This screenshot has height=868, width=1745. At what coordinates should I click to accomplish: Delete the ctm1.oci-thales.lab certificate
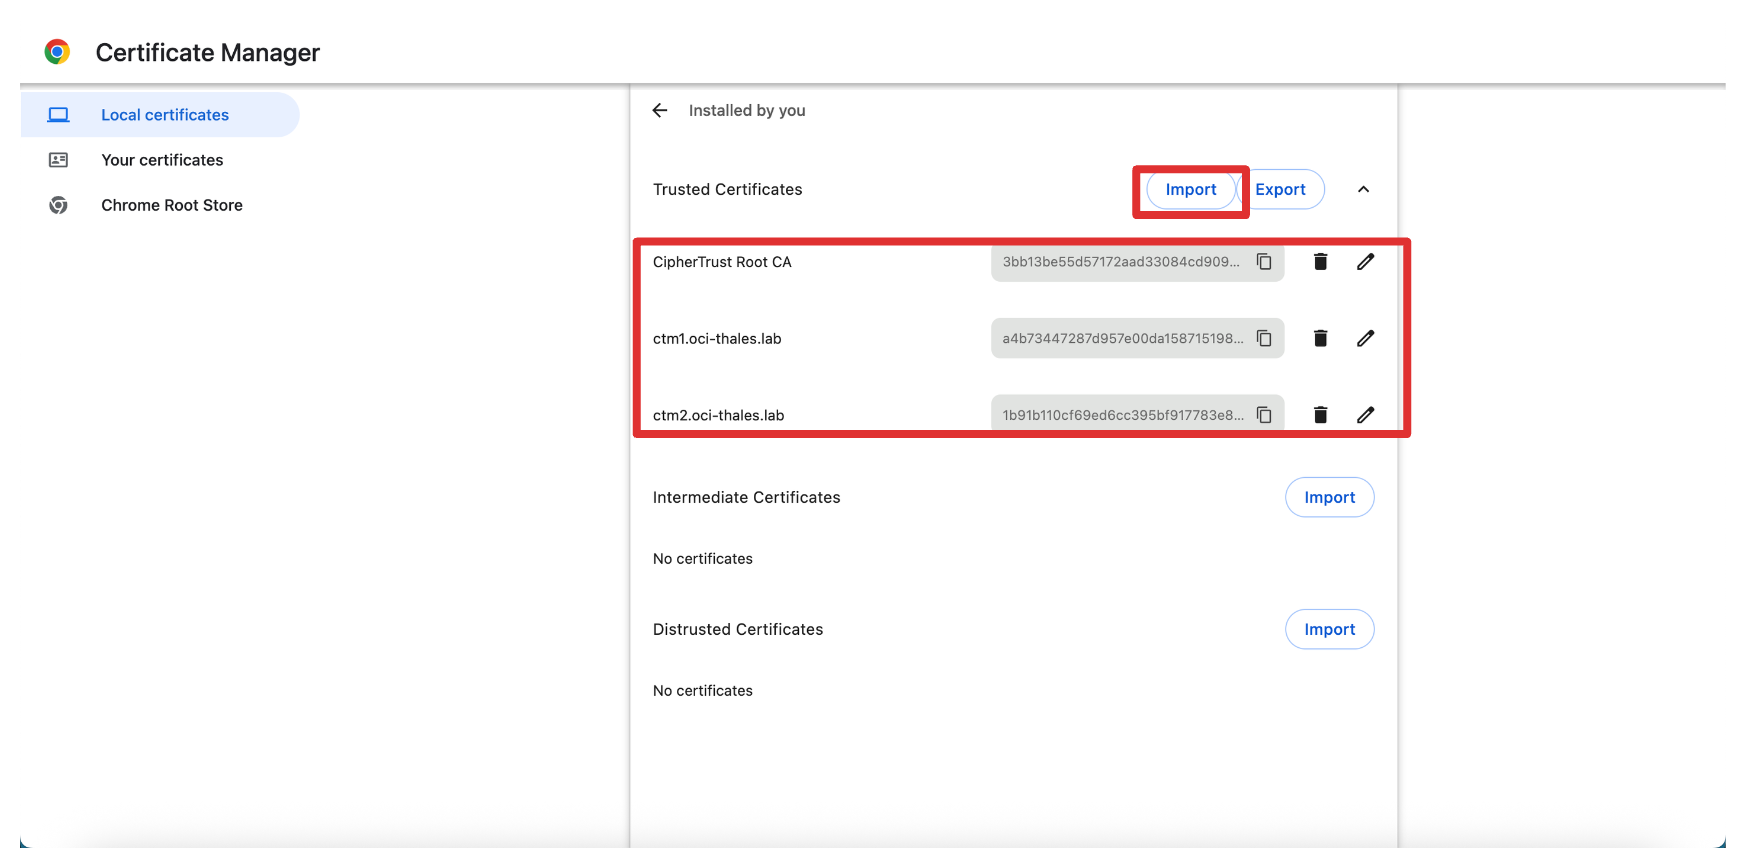pos(1320,339)
